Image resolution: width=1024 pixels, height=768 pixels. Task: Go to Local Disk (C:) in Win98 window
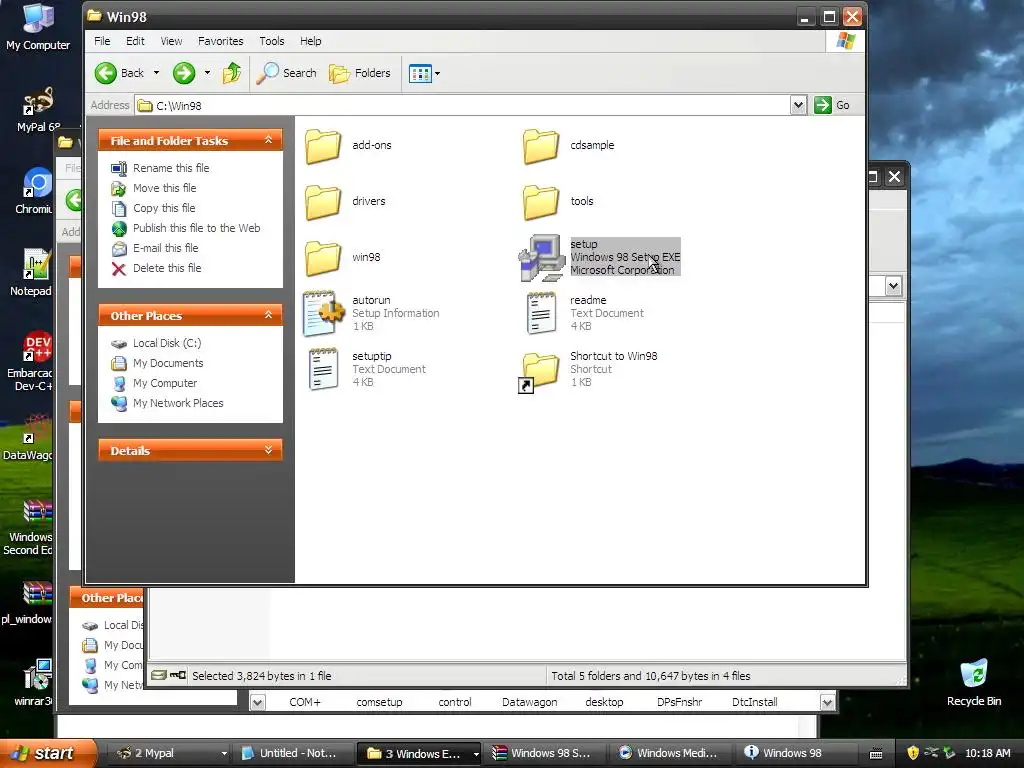click(x=167, y=343)
